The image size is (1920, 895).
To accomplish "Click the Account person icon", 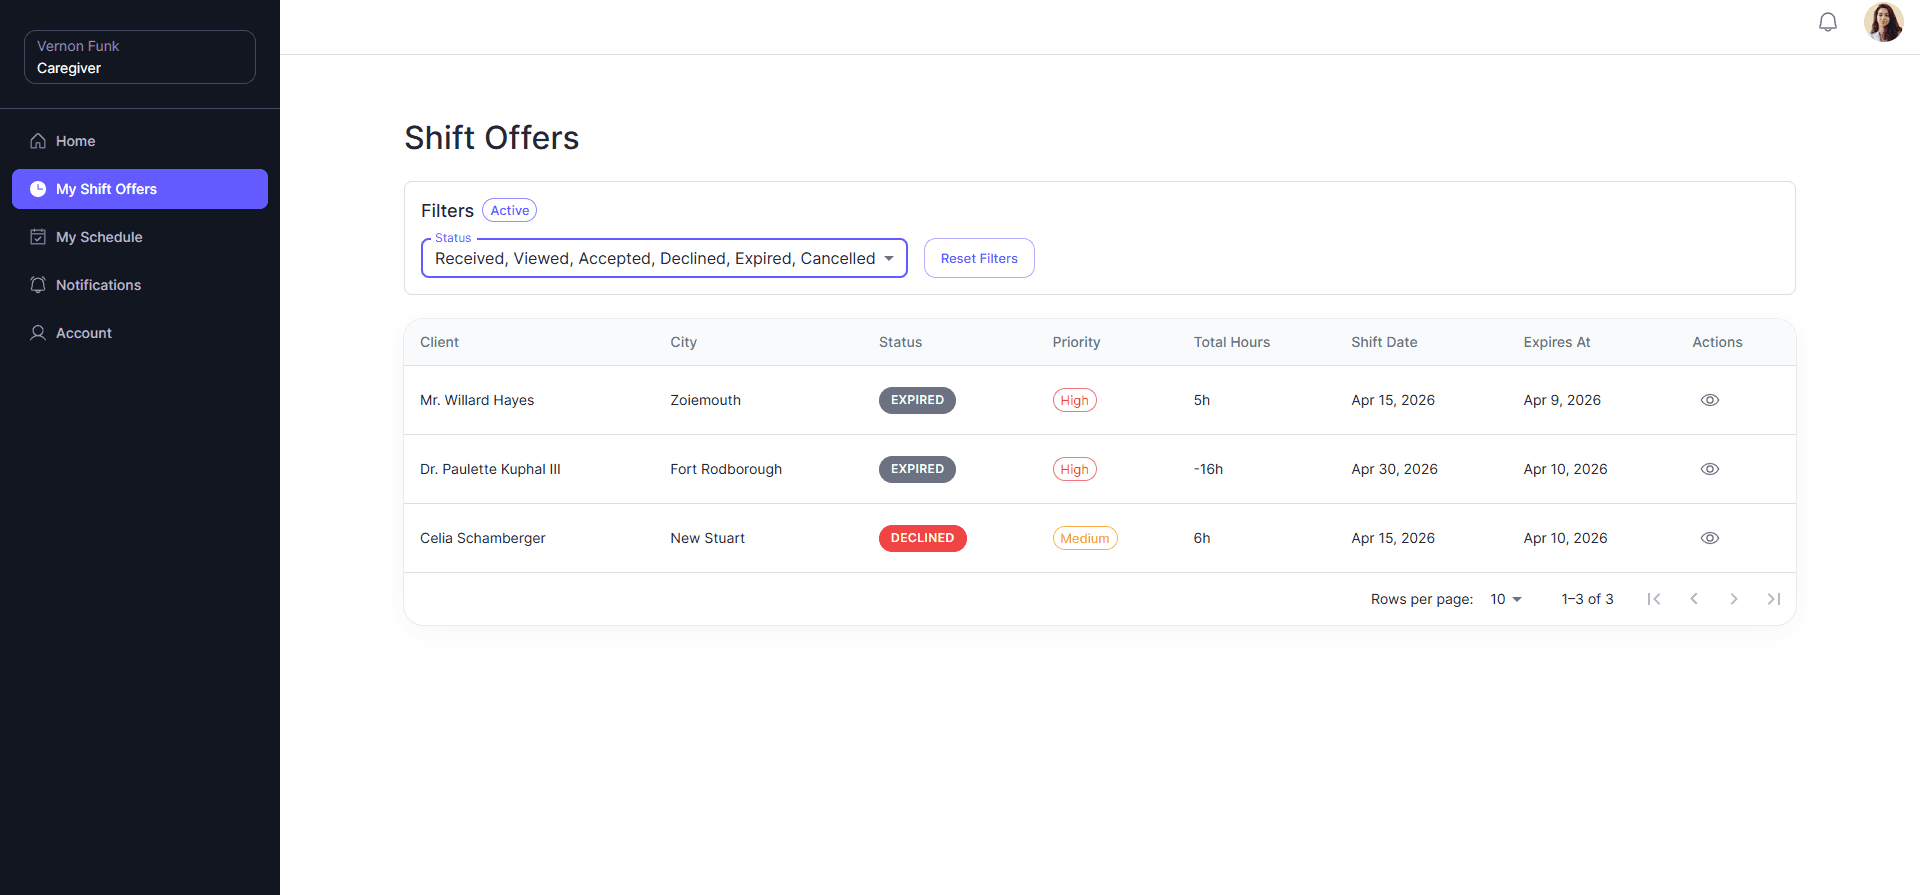I will coord(38,333).
